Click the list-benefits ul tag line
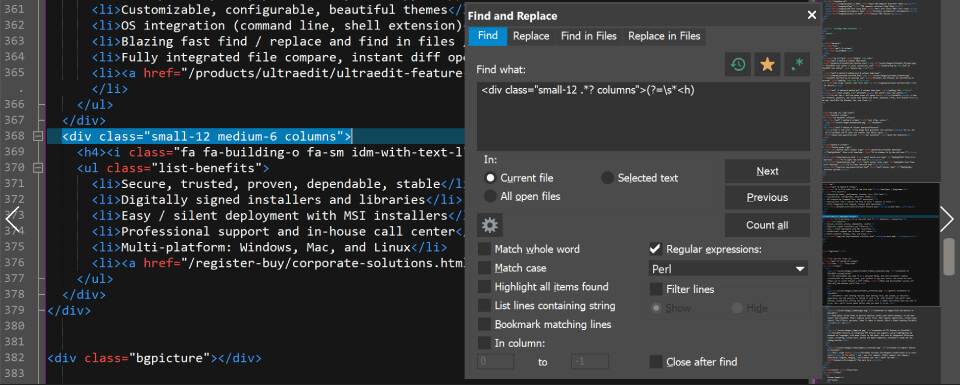Image resolution: width=960 pixels, height=385 pixels. [x=173, y=168]
